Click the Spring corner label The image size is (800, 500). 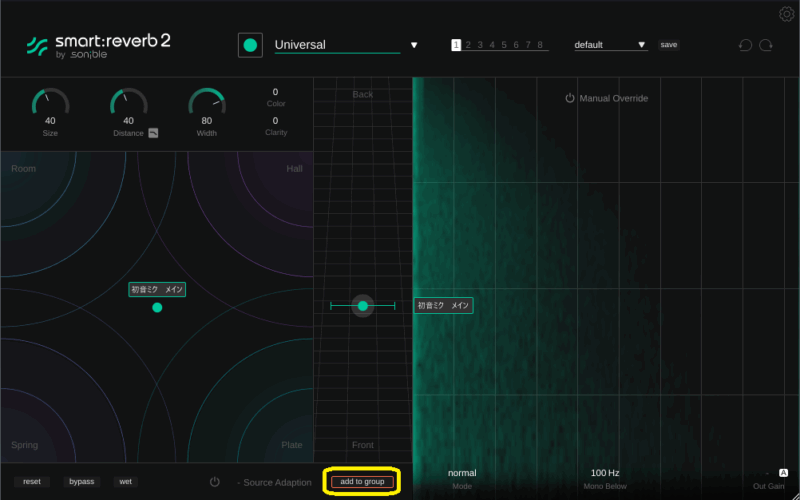click(x=24, y=445)
